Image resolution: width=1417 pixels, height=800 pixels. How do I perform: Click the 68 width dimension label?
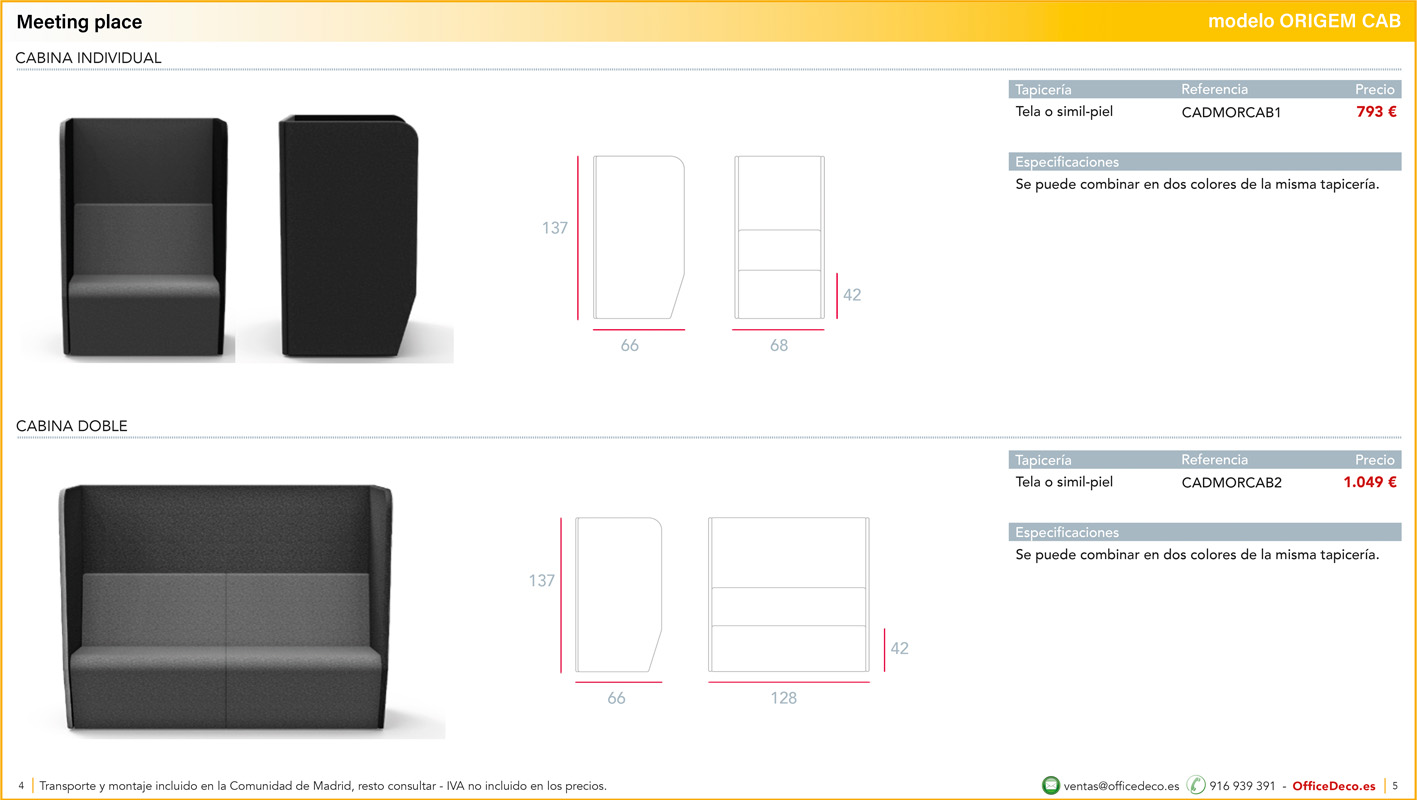click(x=779, y=345)
